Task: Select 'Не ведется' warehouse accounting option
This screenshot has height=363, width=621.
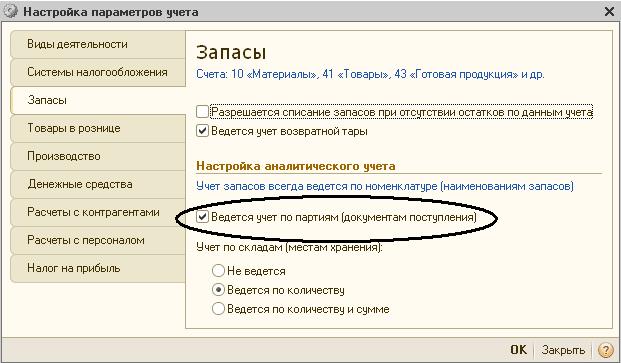Action: point(218,271)
